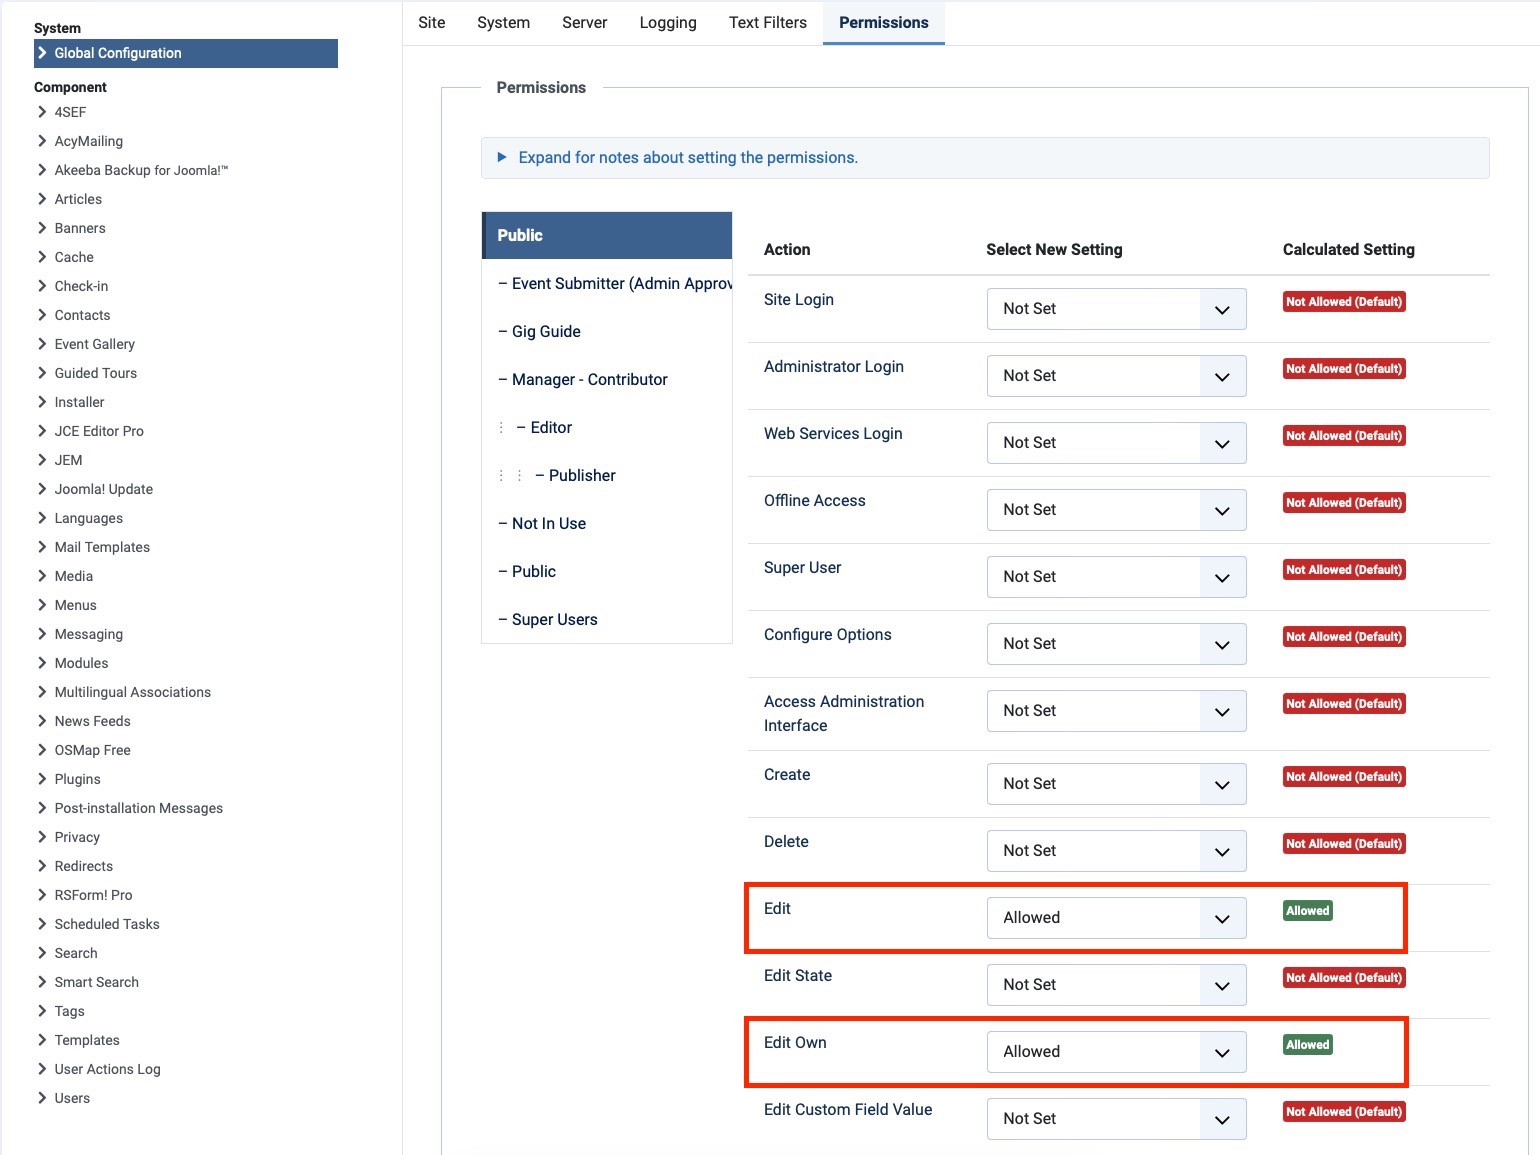Expand notes about setting the permissions
The image size is (1540, 1155).
coord(687,158)
